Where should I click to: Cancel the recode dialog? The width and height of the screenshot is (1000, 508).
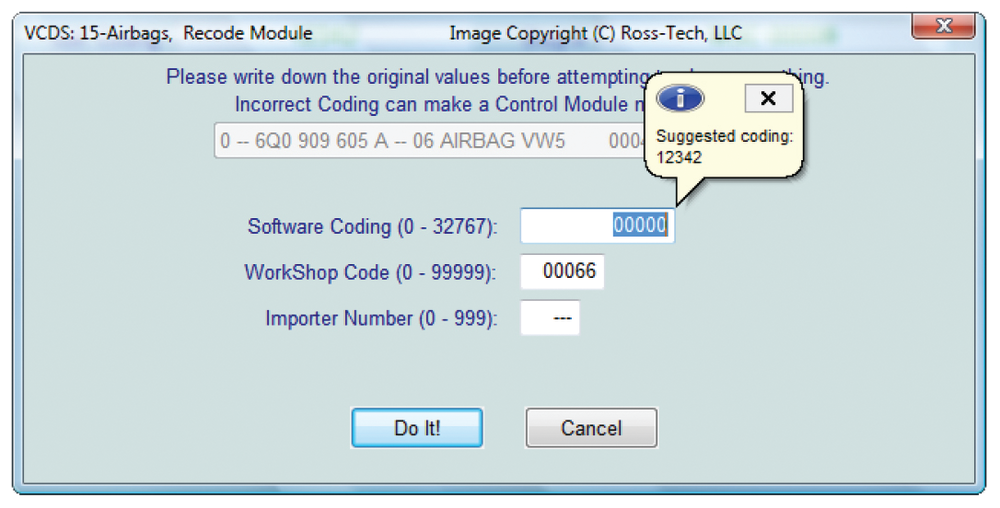coord(591,428)
